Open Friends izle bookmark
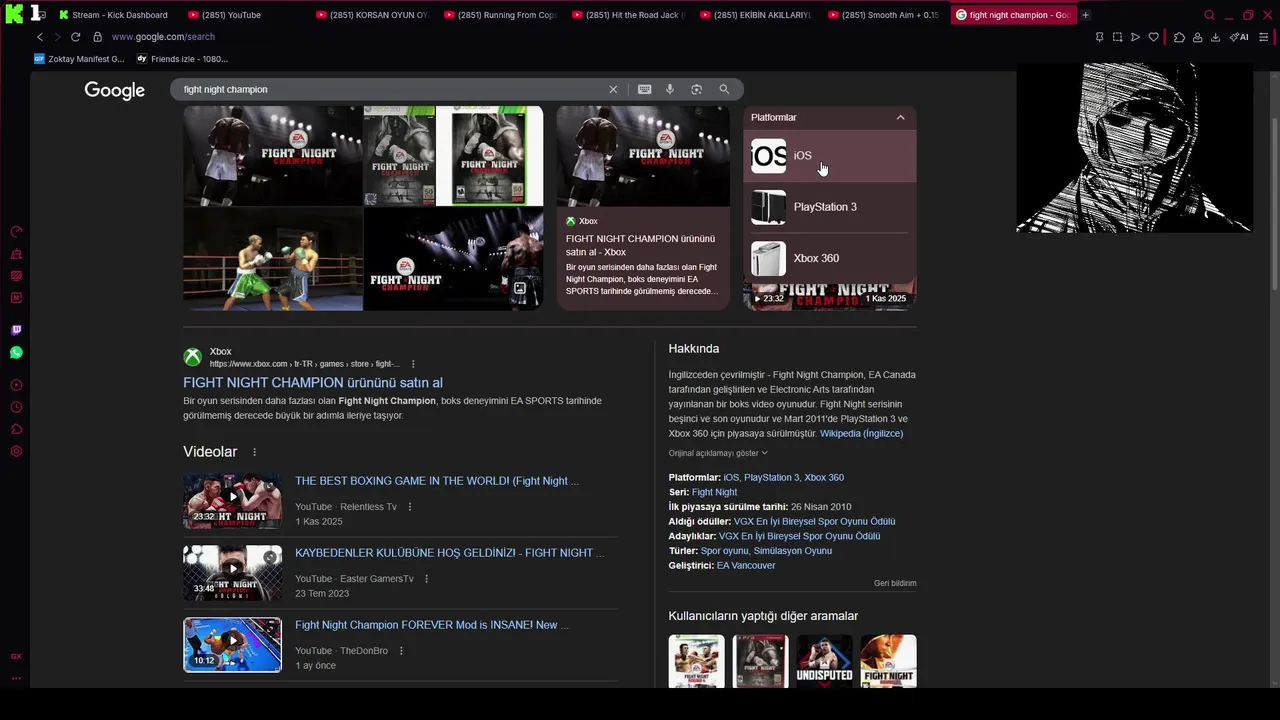The image size is (1280, 720). [182, 59]
